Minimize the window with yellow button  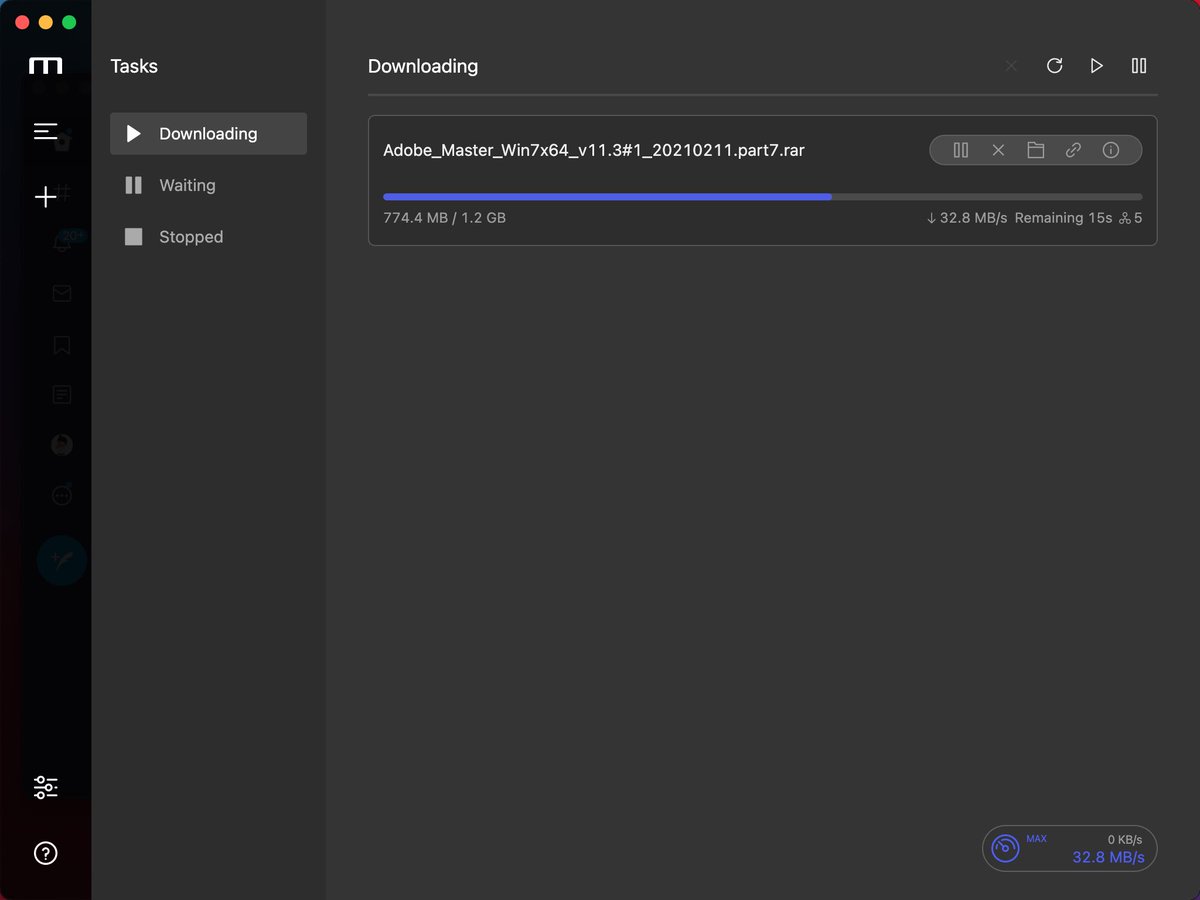point(45,22)
